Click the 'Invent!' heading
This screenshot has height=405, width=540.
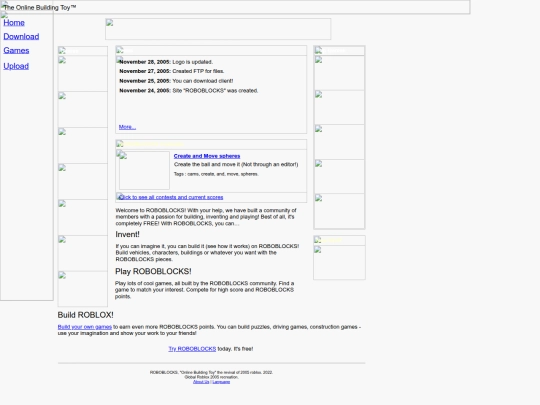[x=127, y=235]
